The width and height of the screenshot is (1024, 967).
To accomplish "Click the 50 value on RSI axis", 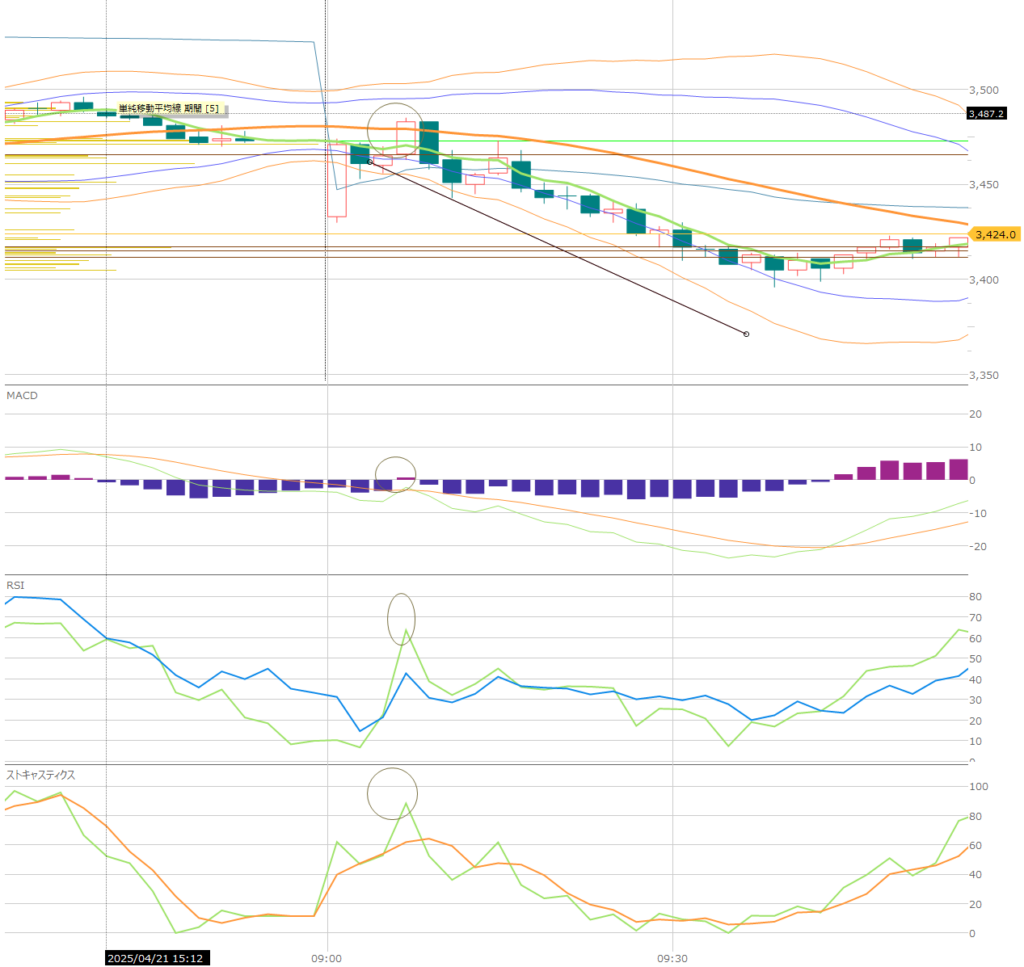I will tap(975, 659).
